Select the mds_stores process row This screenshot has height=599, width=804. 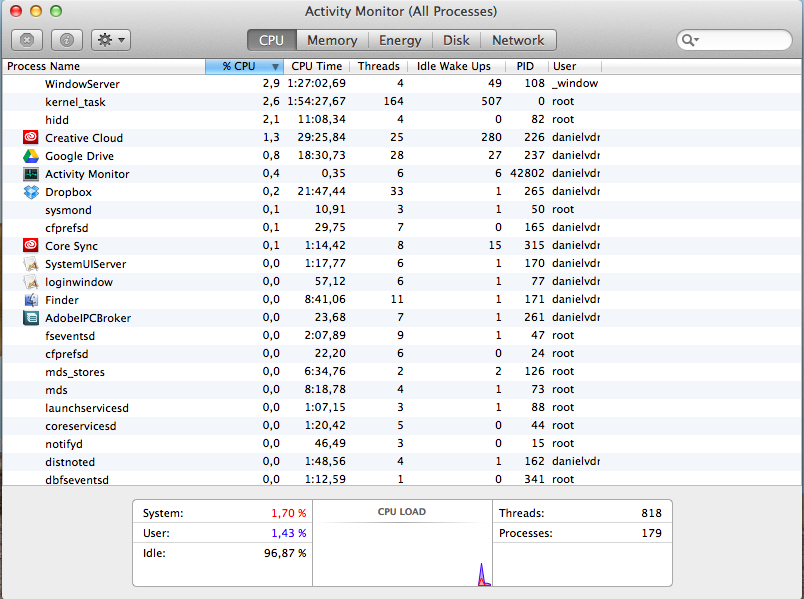[x=402, y=372]
